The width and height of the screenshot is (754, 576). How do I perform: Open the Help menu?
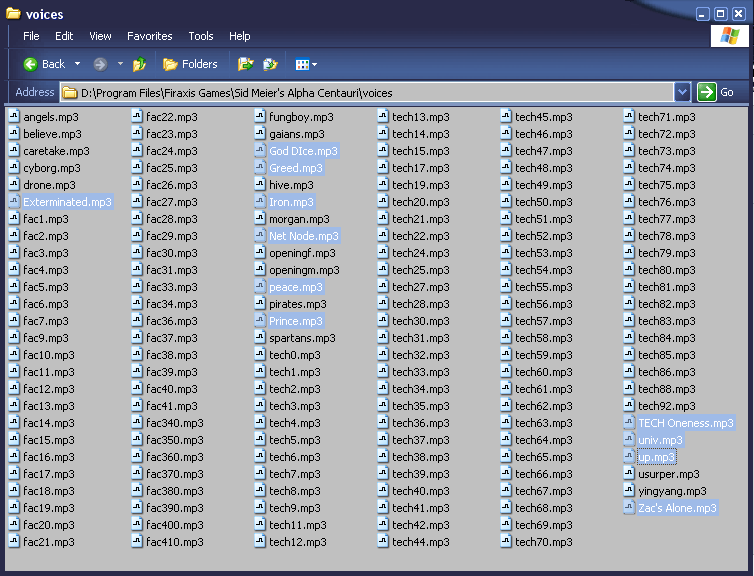240,36
